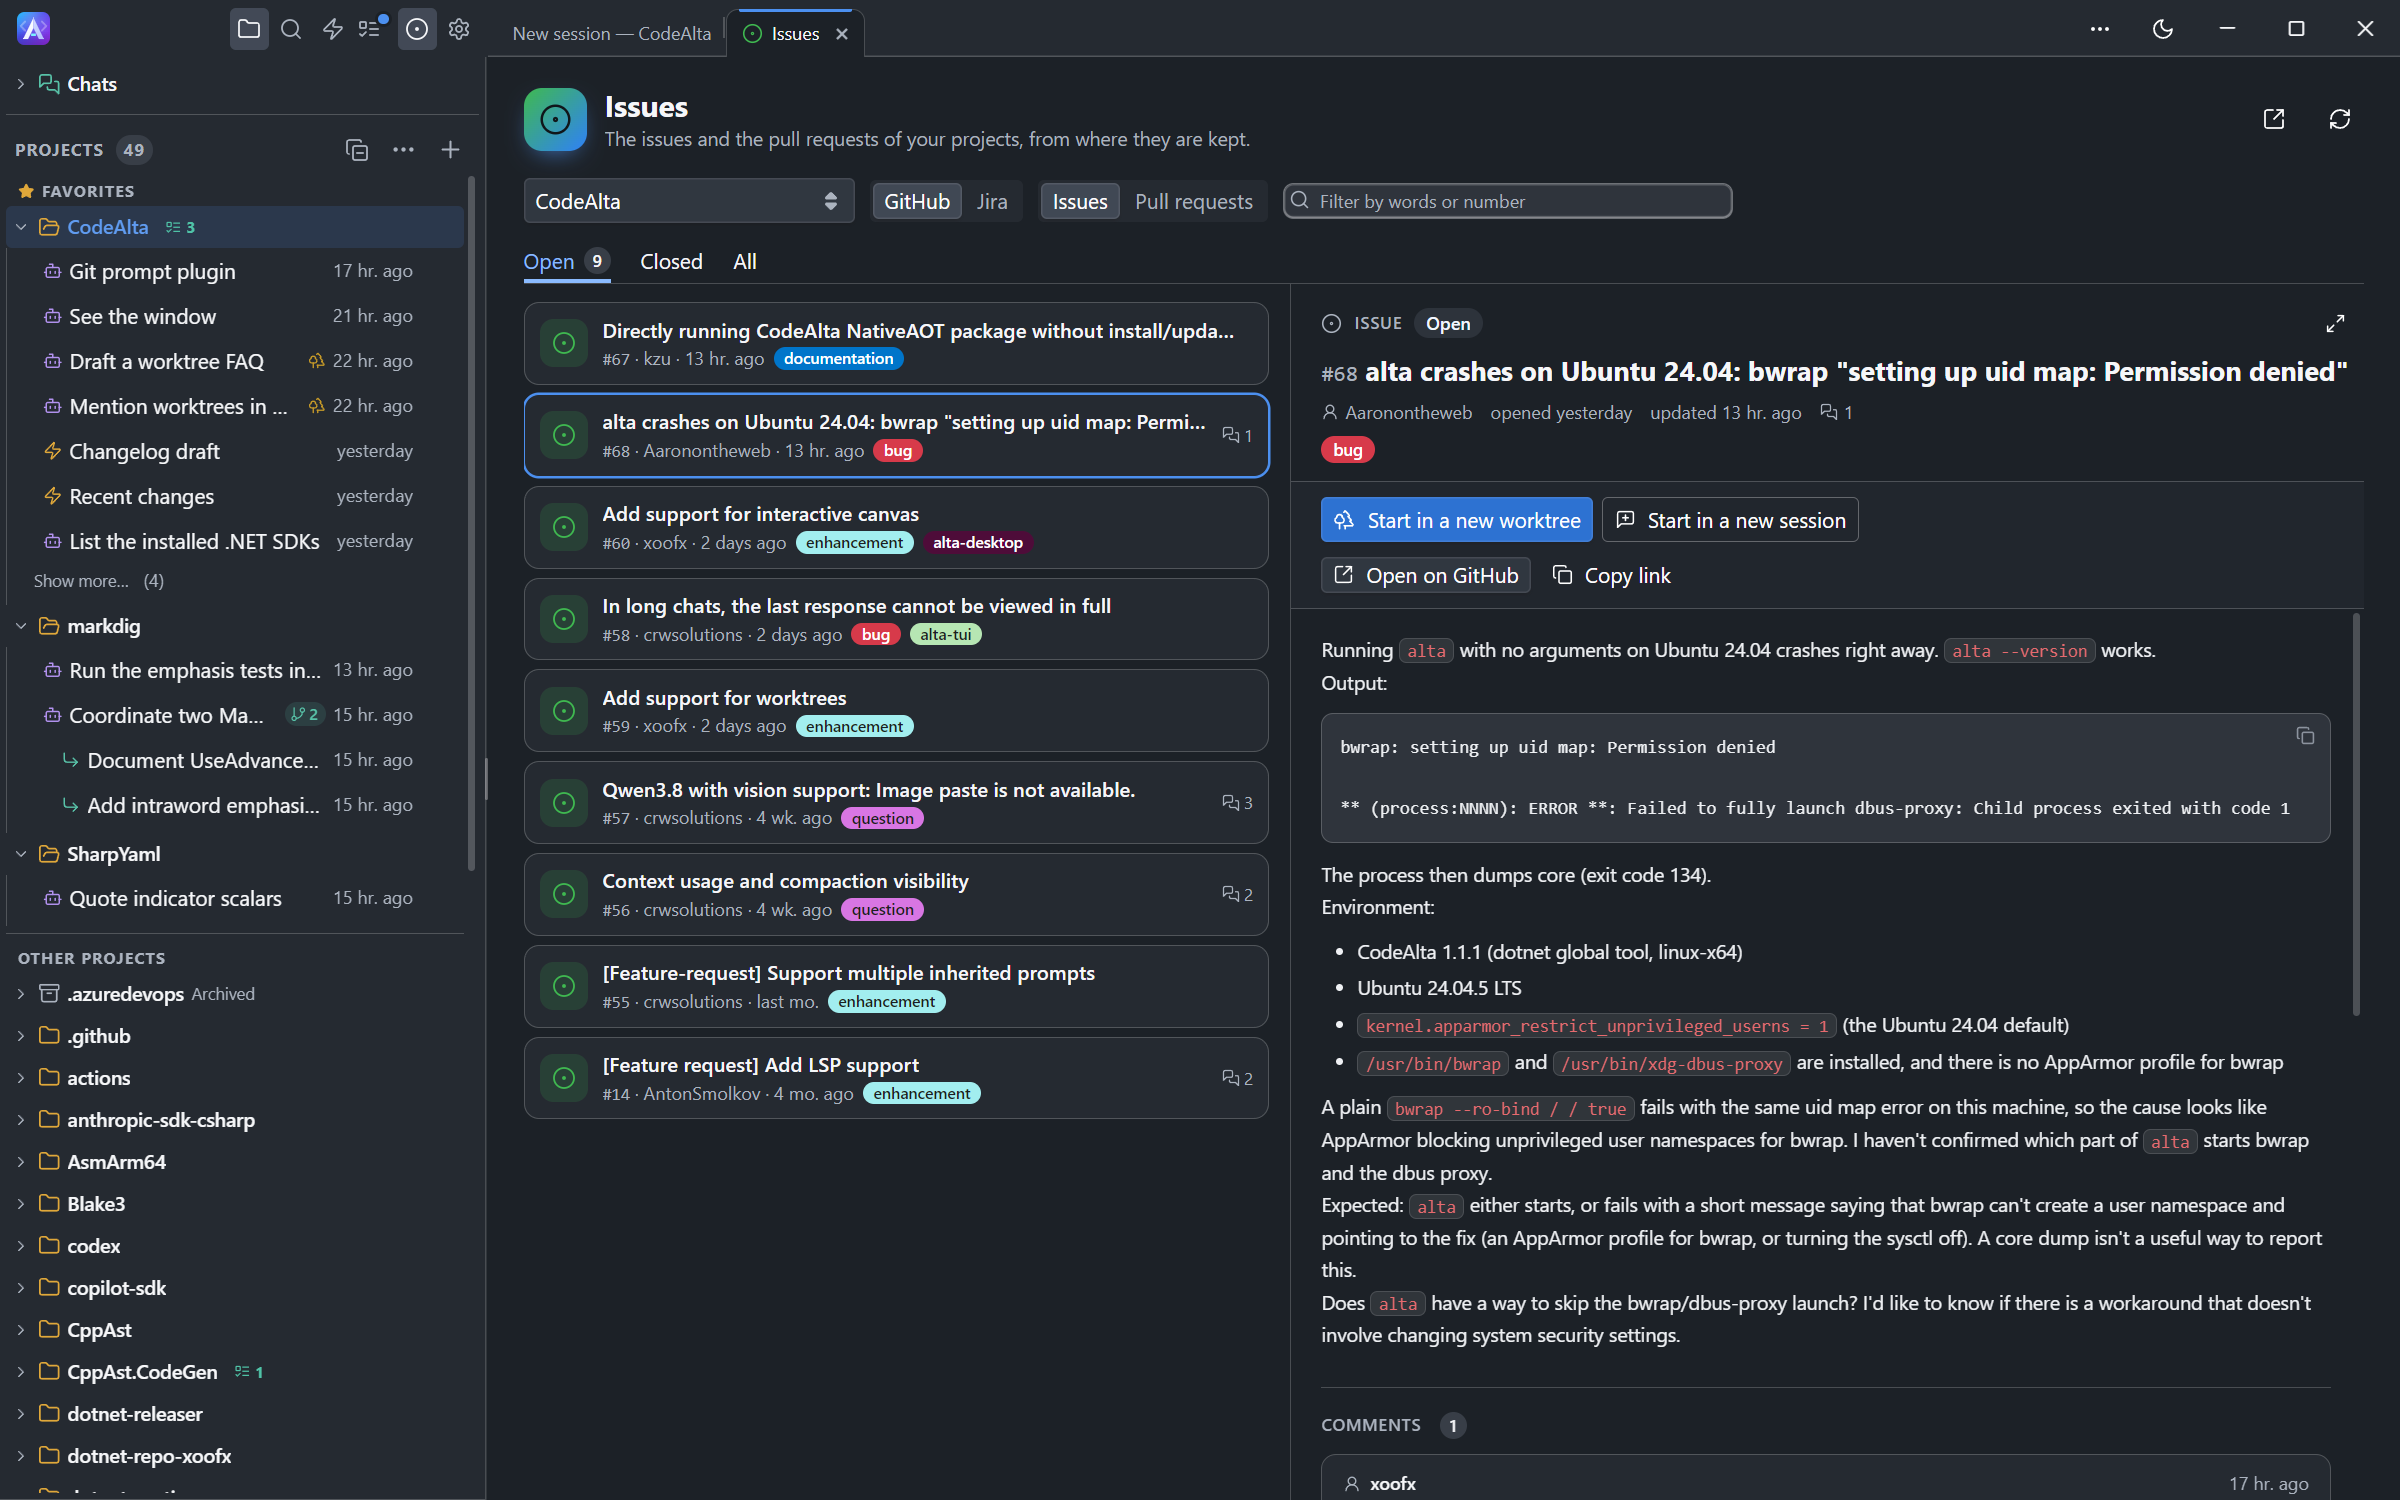
Task: Expand the .github project folder
Action: point(20,1036)
